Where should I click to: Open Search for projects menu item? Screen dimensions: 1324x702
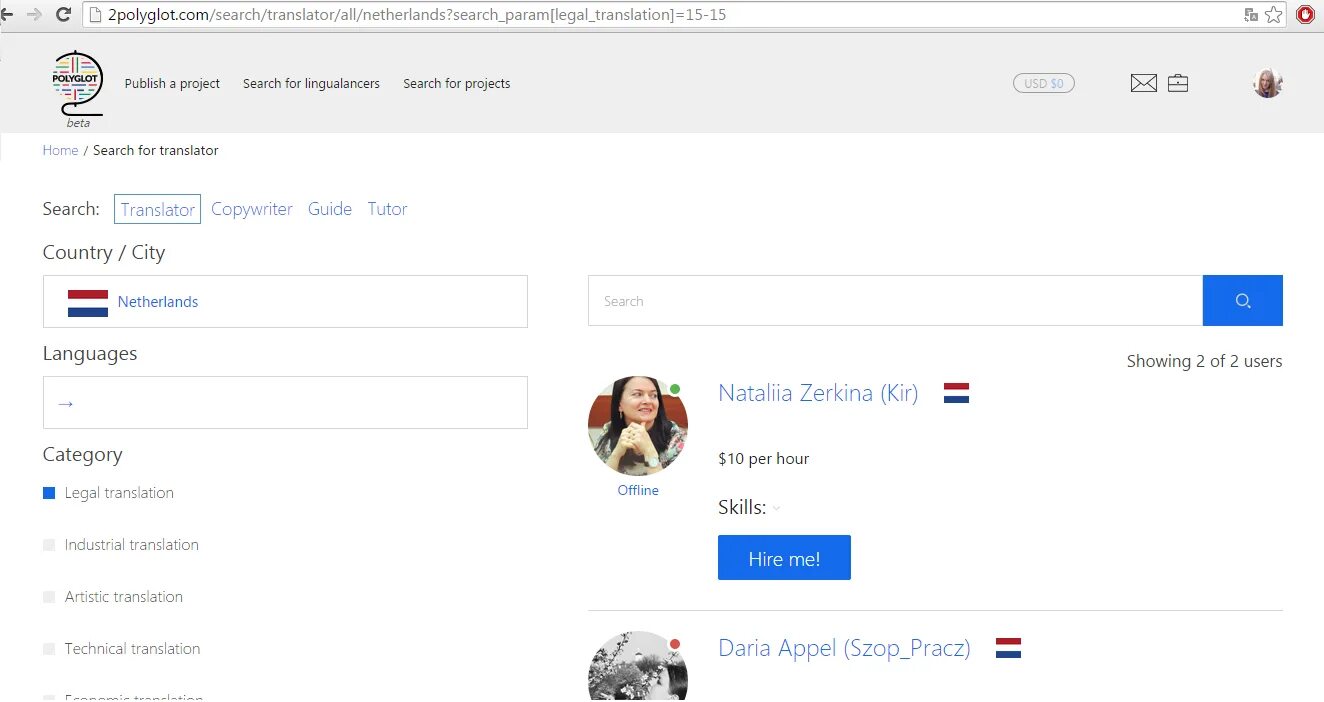pos(457,84)
